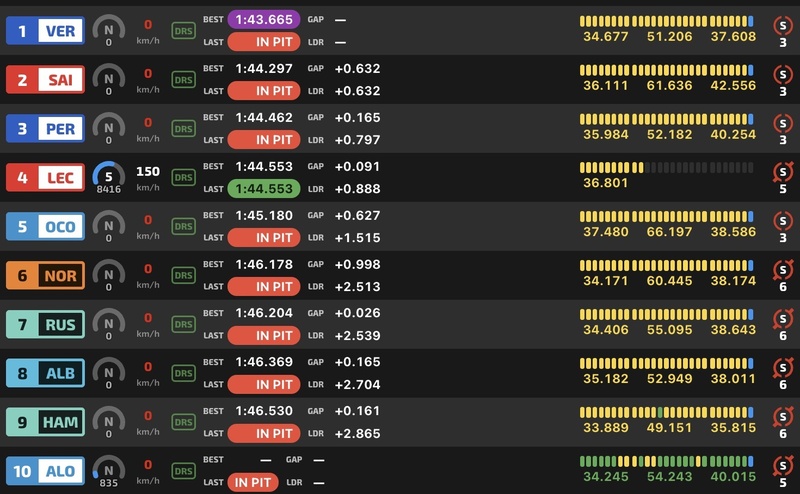Click Hamilton's sector two time 49.151

click(669, 428)
